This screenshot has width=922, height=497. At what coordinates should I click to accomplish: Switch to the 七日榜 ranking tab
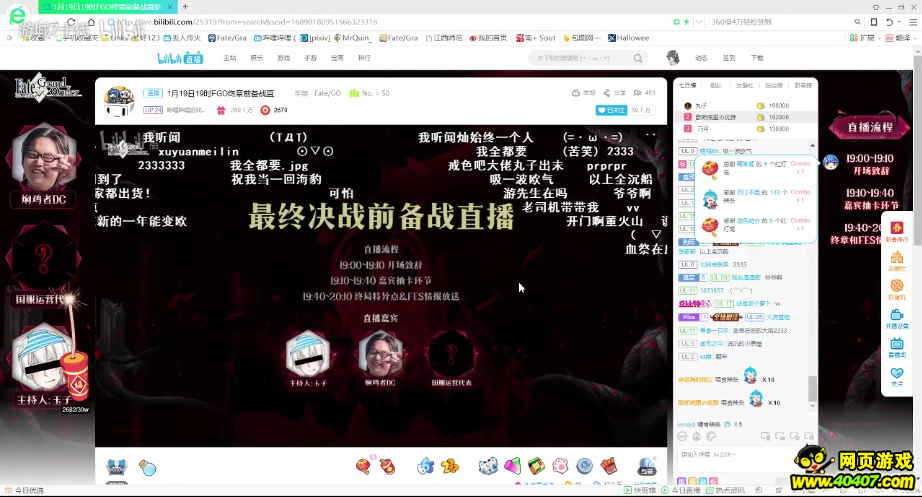(x=687, y=86)
